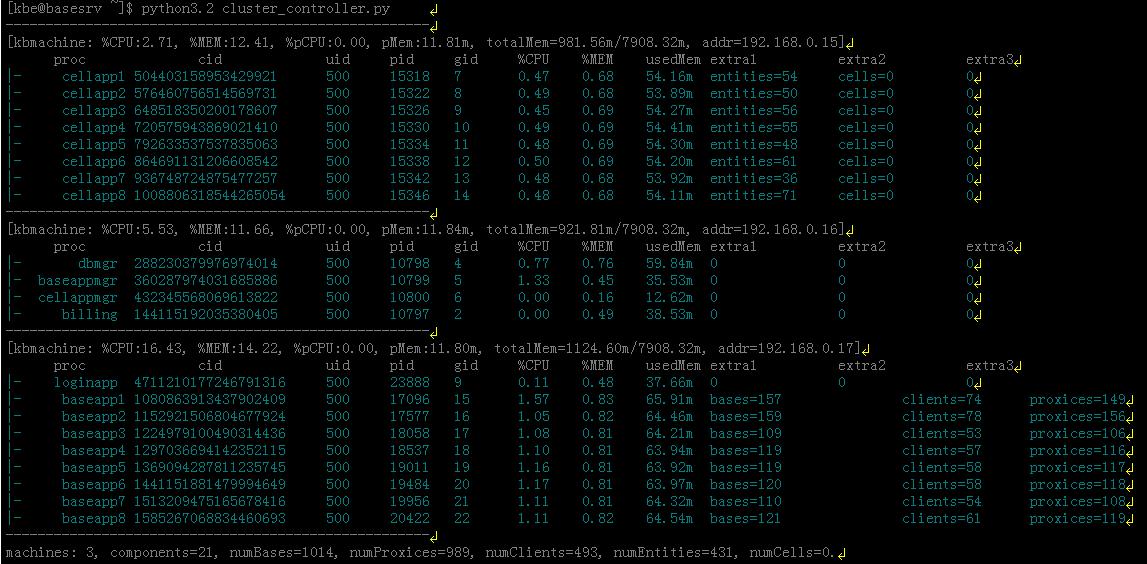Click the baseapp1 process name
Screen dimensions: 1147x564
click(x=93, y=400)
